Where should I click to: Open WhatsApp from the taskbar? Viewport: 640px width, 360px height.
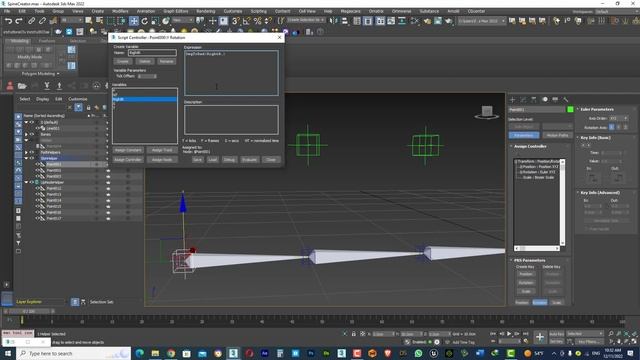click(418, 353)
